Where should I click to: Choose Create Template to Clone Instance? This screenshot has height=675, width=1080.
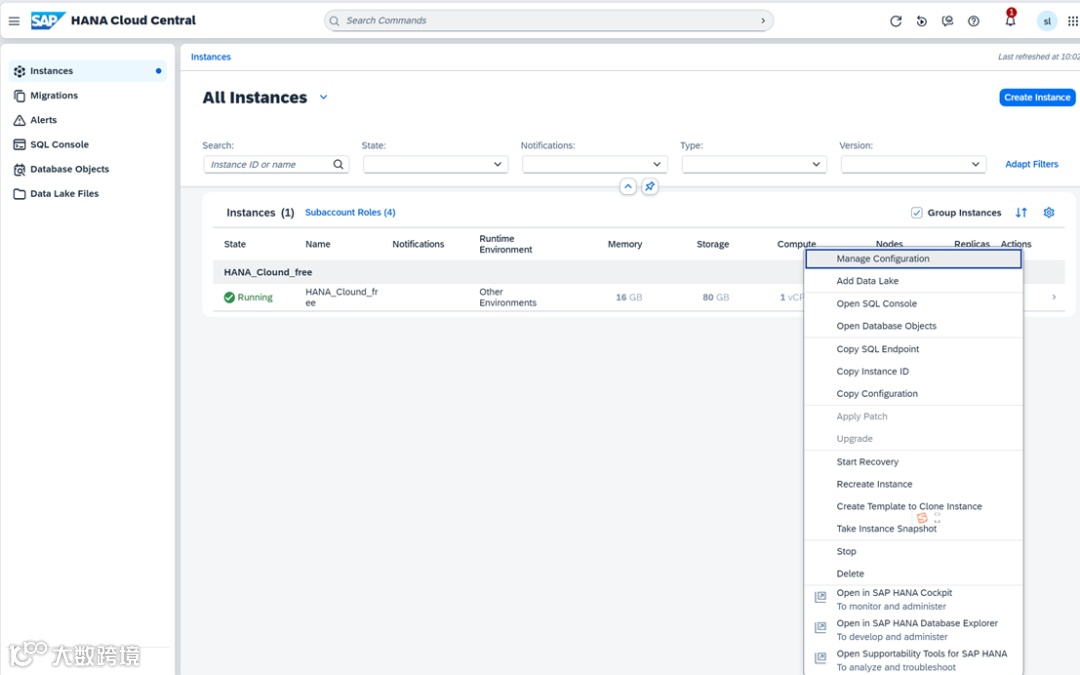click(x=913, y=506)
